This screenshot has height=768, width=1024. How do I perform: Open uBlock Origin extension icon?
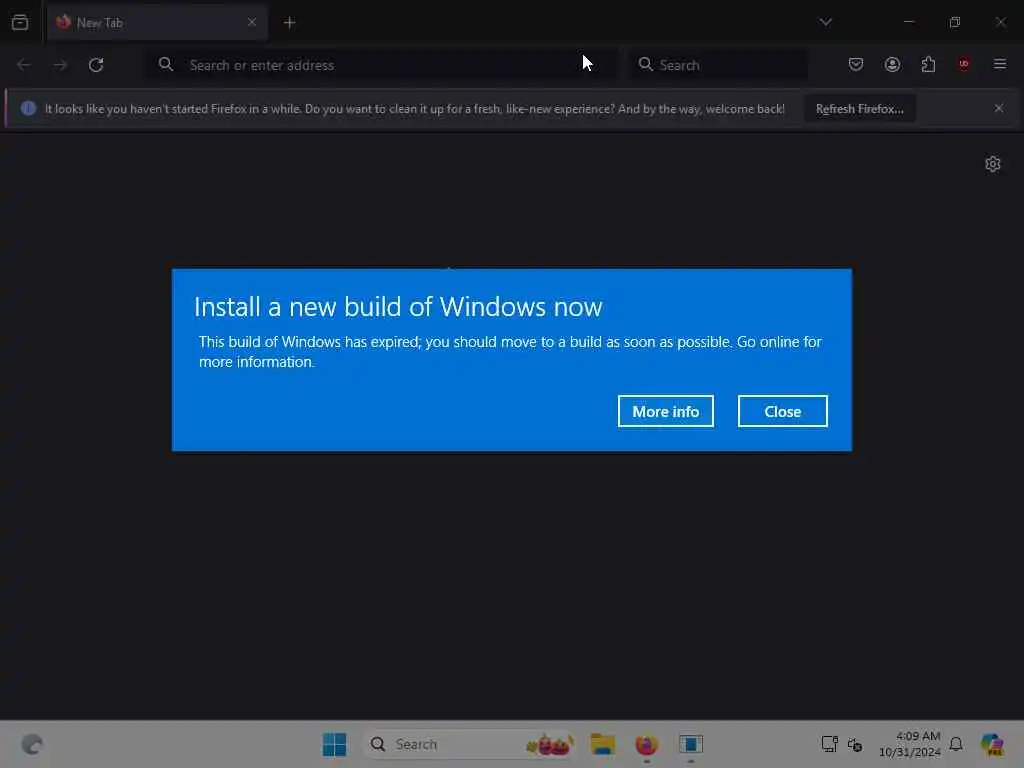click(964, 64)
